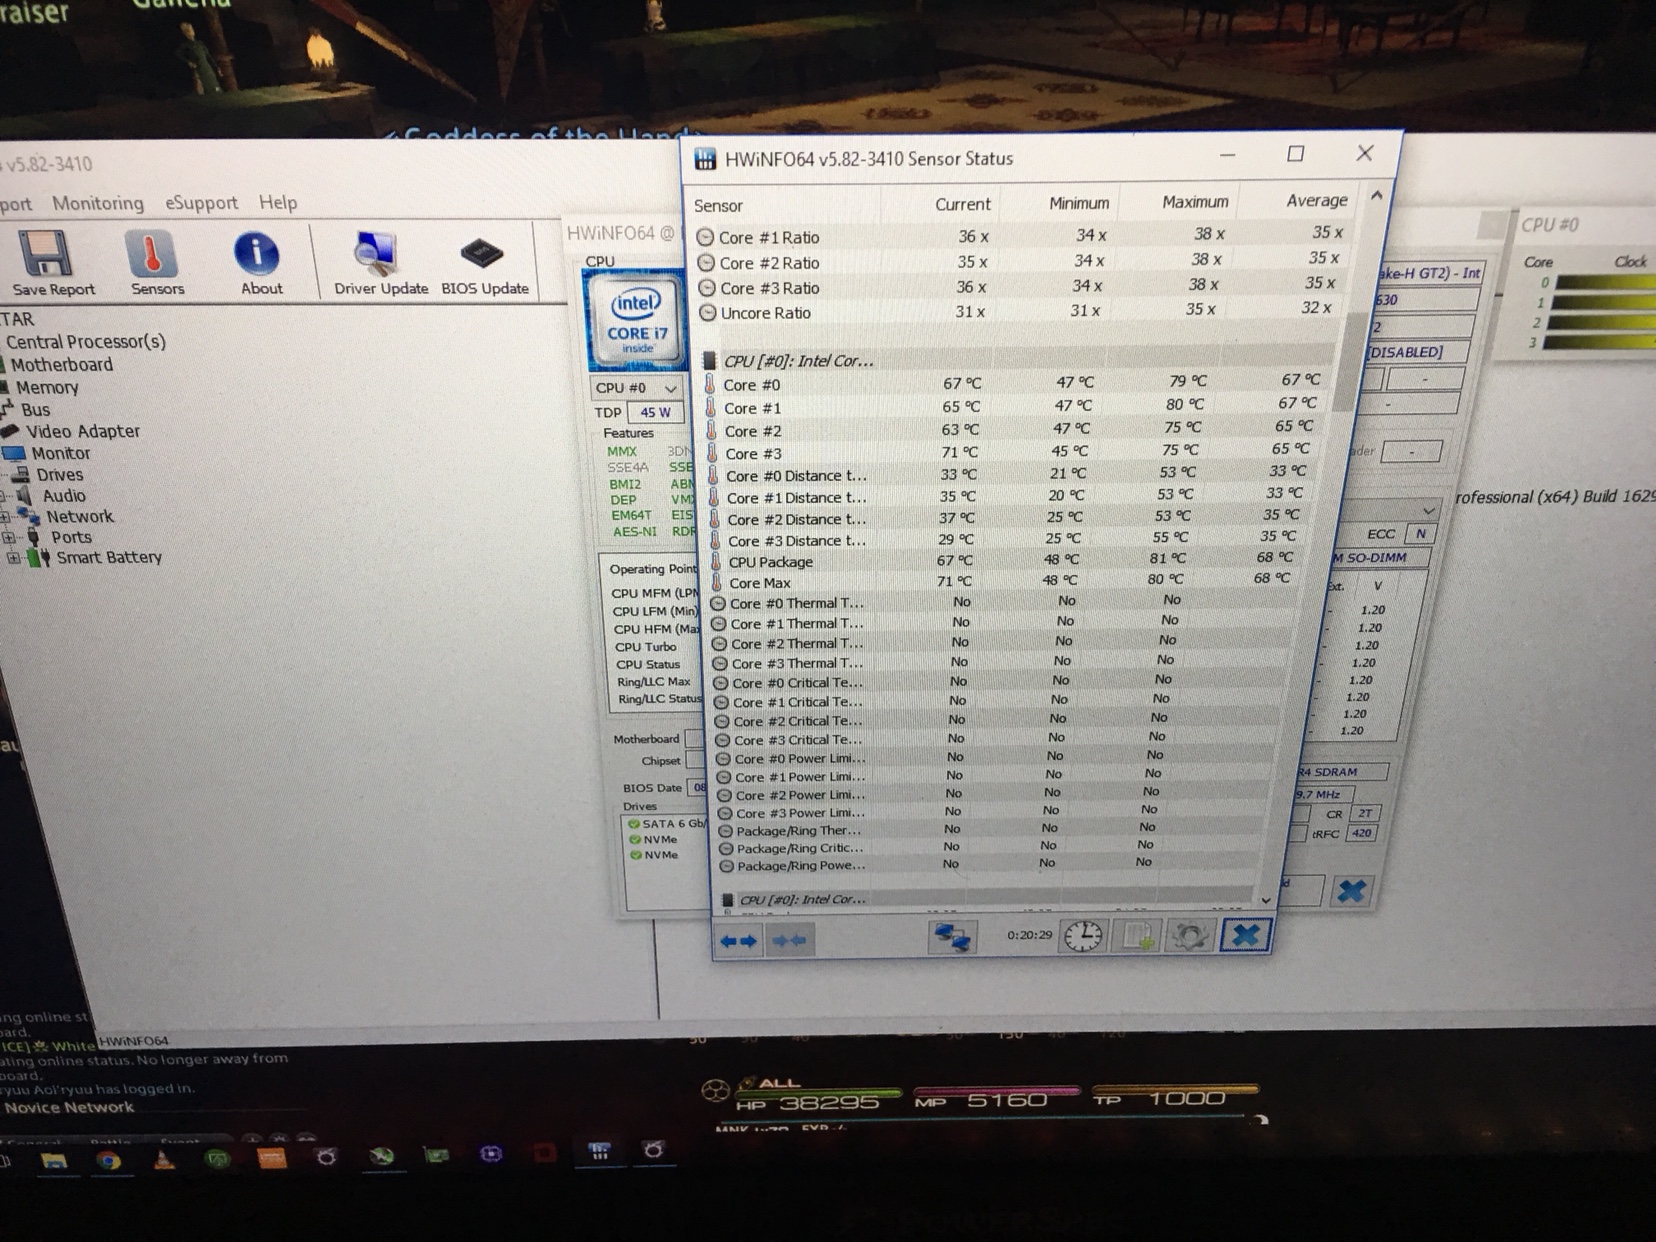Screen dimensions: 1656x1242
Task: Click the orange taskbar icon
Action: [272, 1158]
